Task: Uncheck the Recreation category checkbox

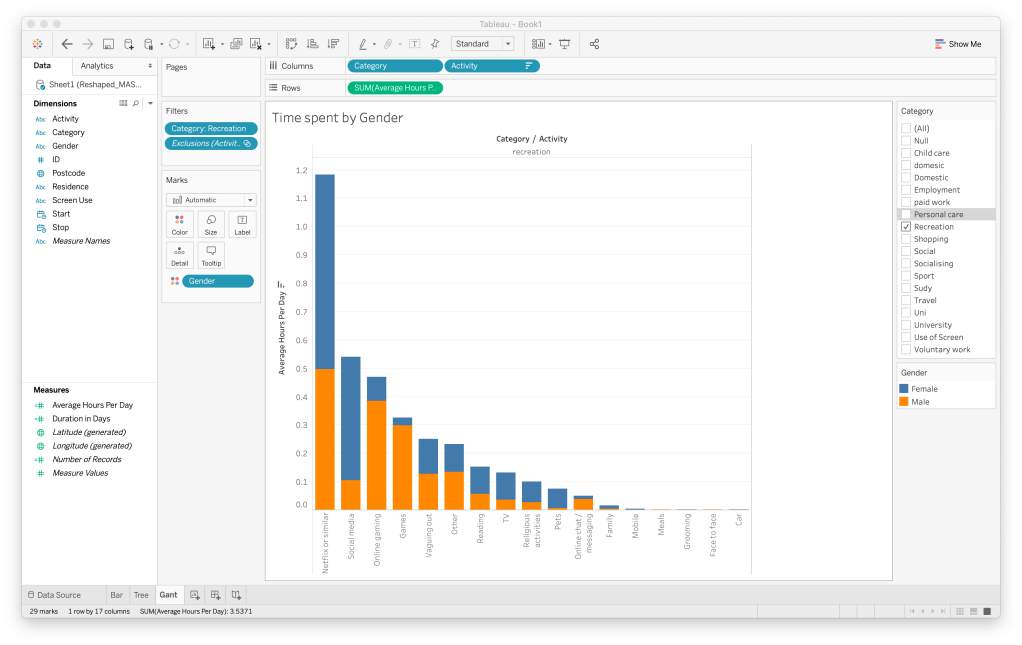Action: [x=906, y=227]
